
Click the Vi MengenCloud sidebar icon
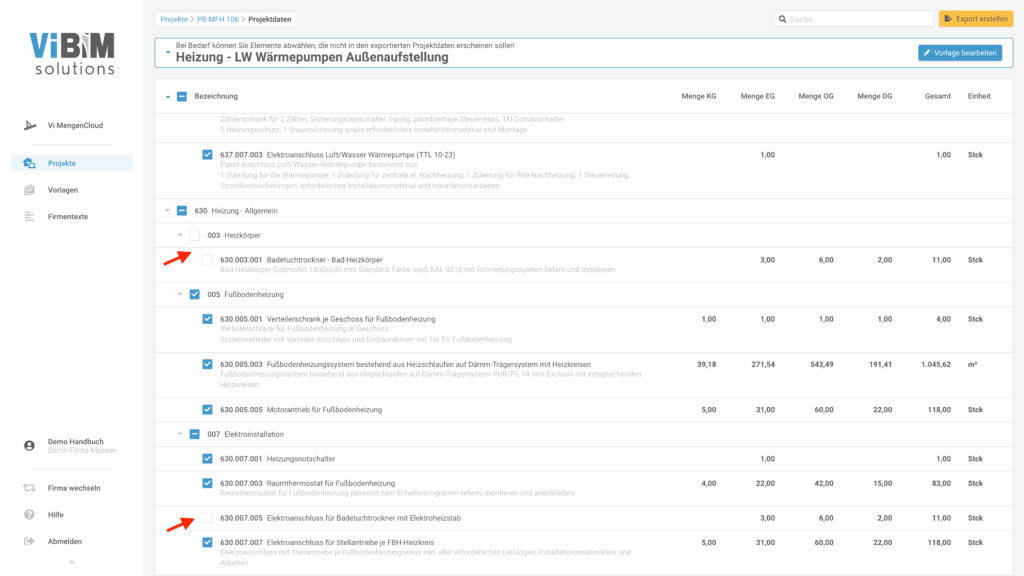pos(29,126)
